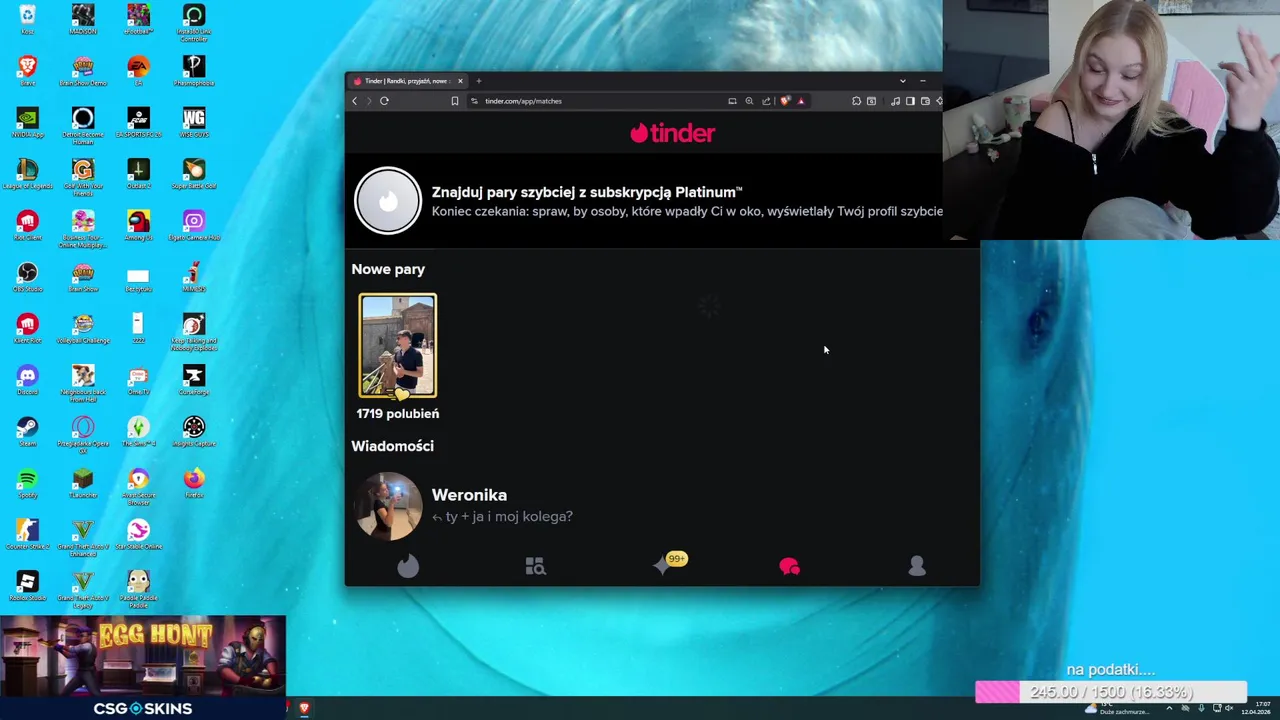Open Elgato Camera Hub shortcut
Viewport: 1280px width, 720px height.
pyautogui.click(x=194, y=226)
